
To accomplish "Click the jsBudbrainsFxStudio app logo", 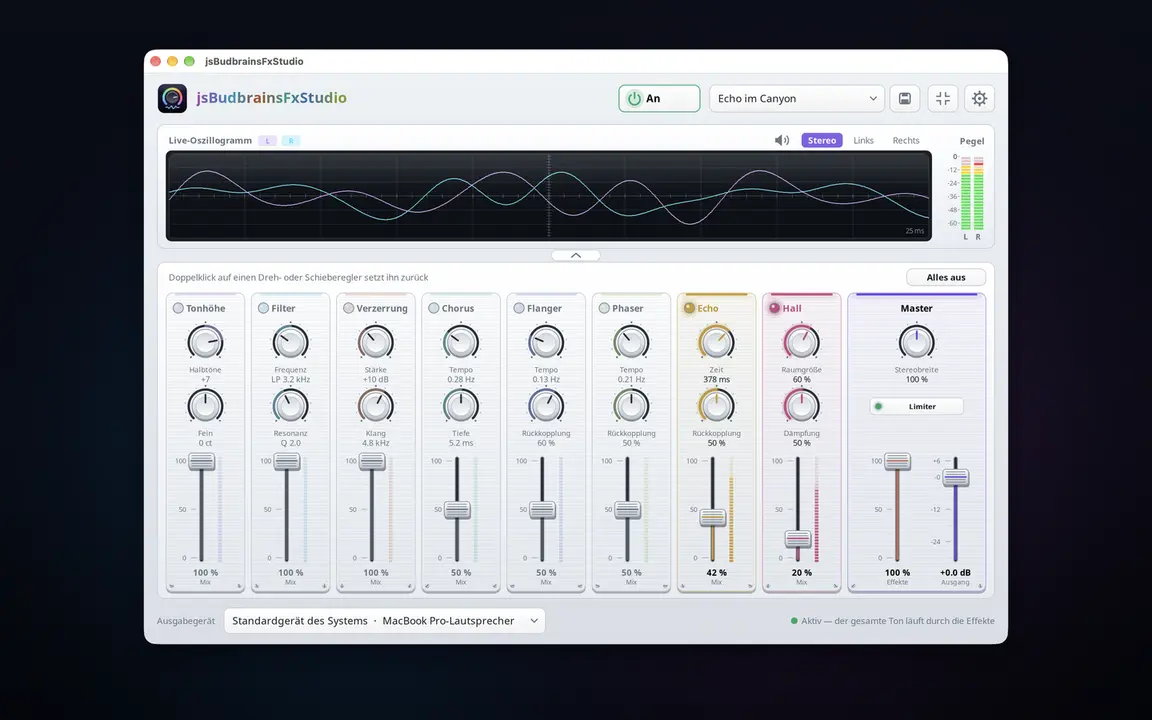I will tap(173, 98).
